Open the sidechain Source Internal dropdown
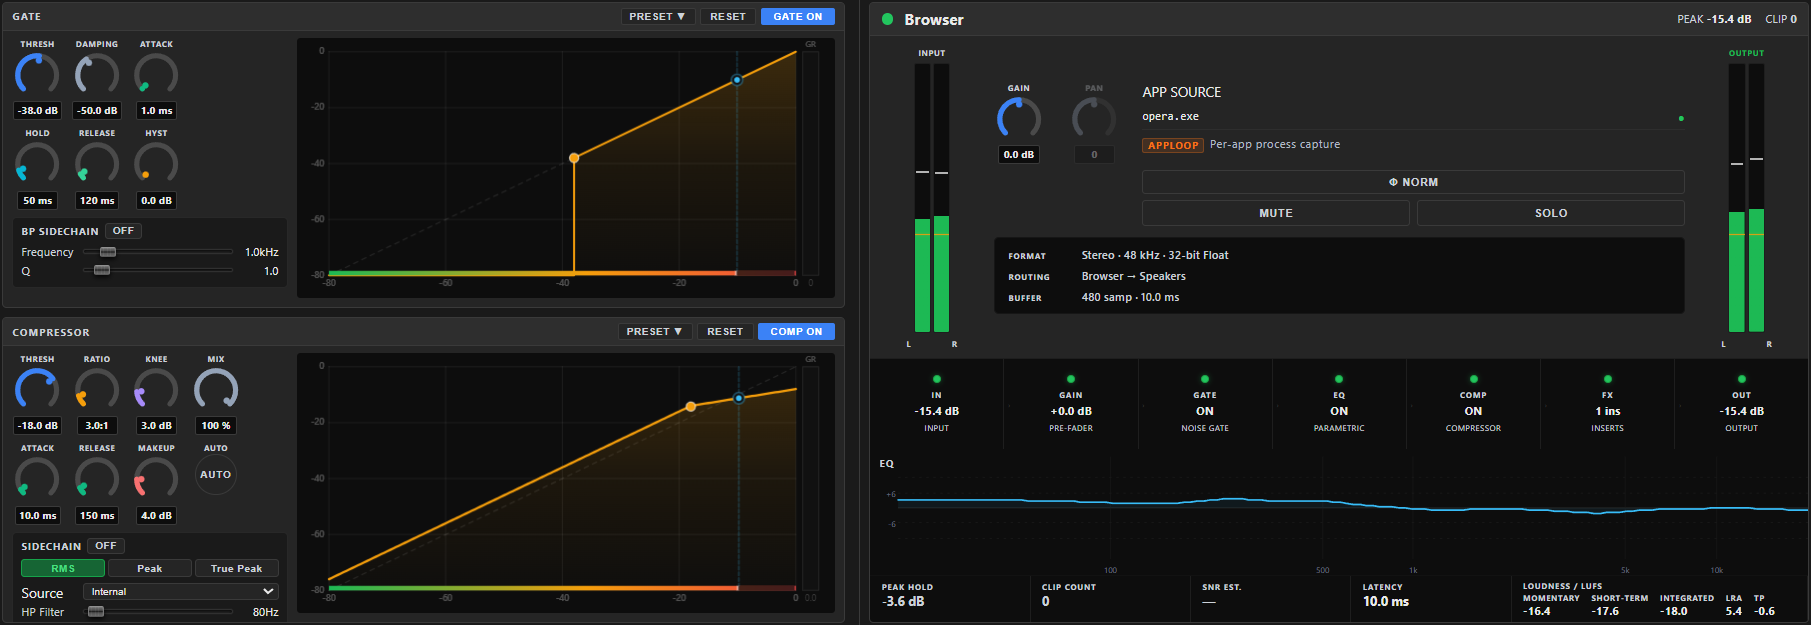 pos(181,592)
